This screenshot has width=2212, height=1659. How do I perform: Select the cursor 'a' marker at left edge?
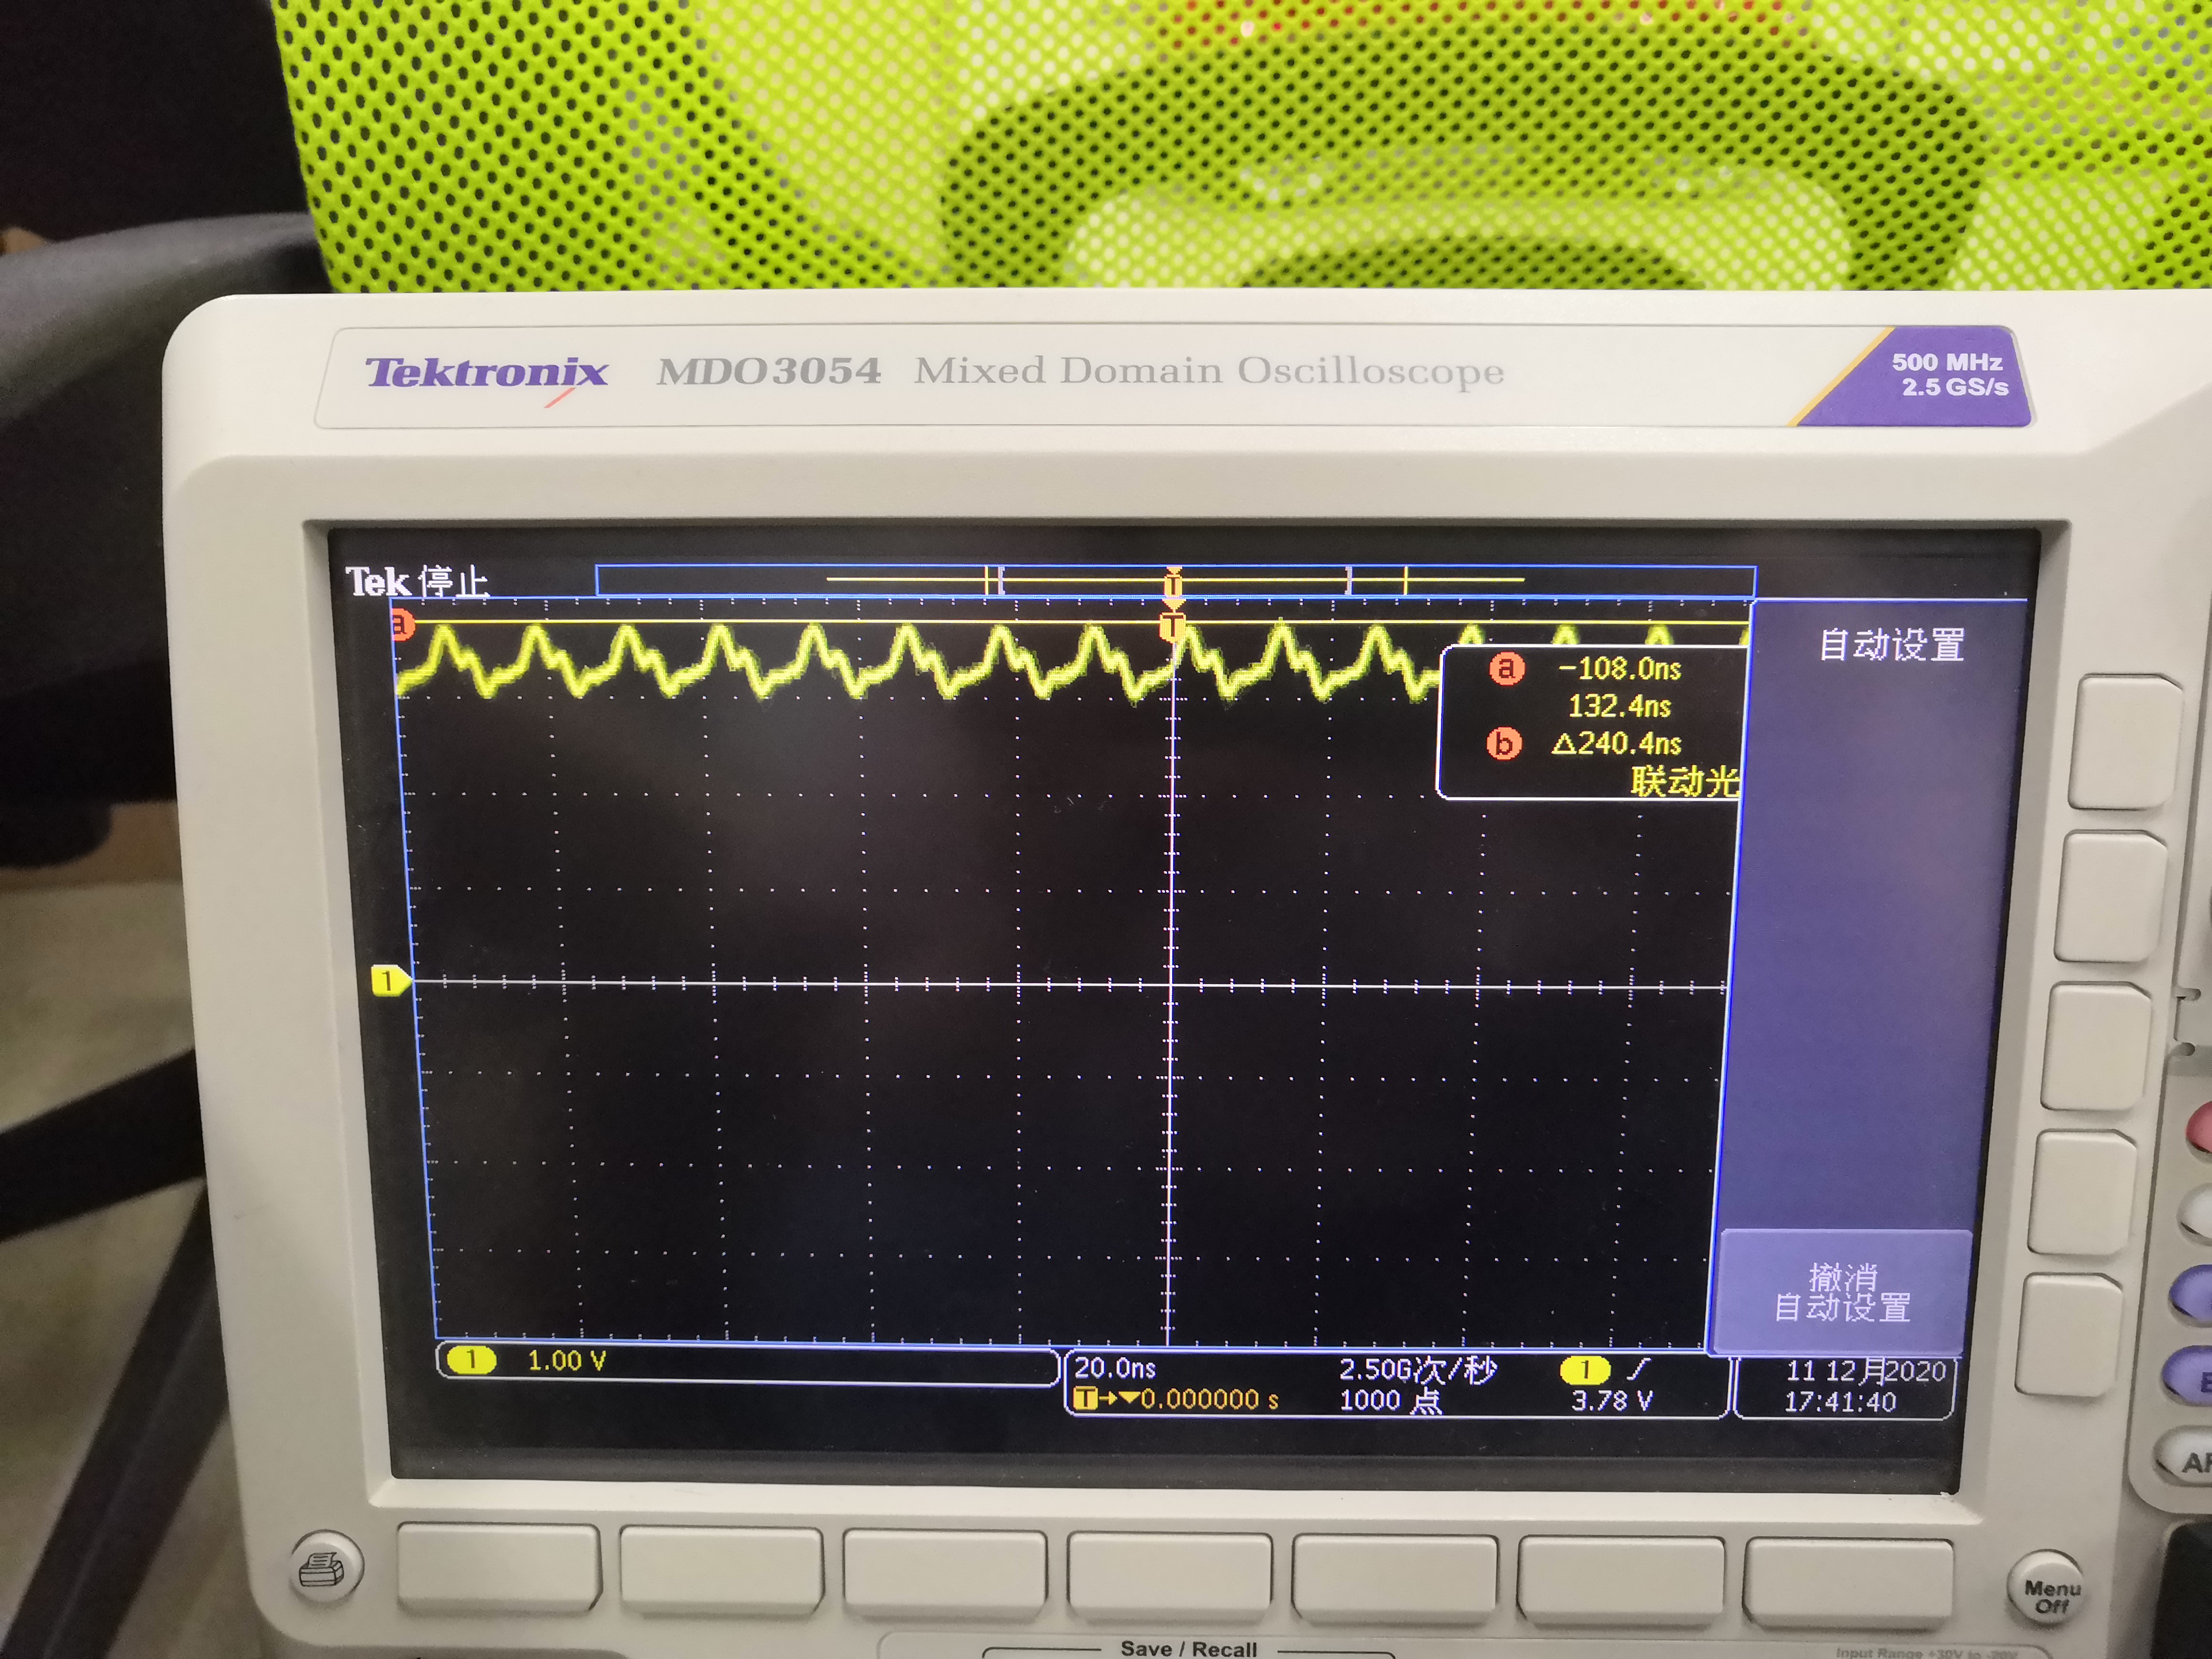point(401,625)
